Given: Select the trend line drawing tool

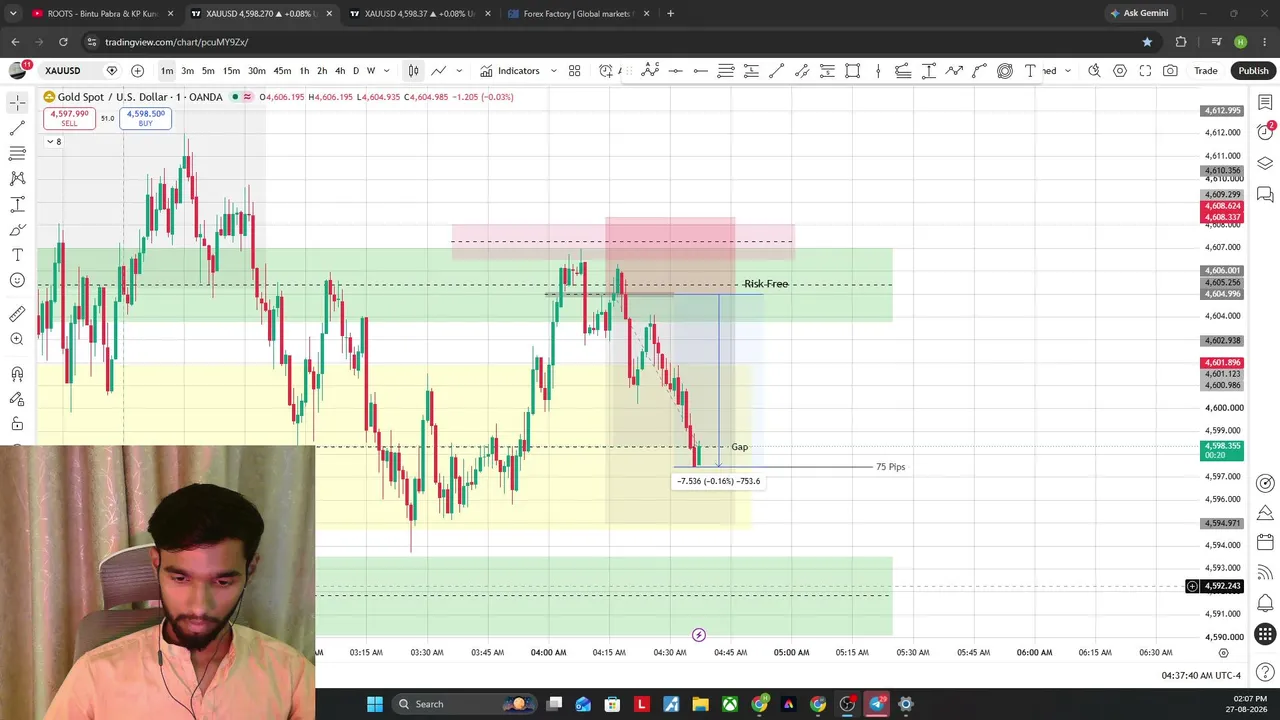Looking at the screenshot, I should pyautogui.click(x=17, y=128).
